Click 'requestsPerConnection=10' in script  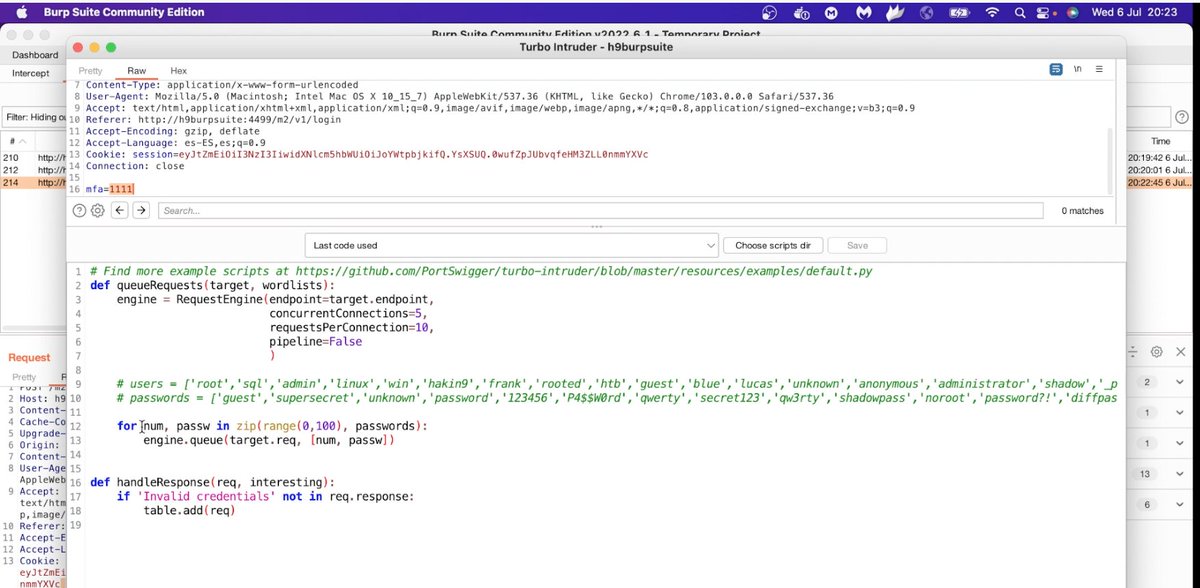coord(352,327)
